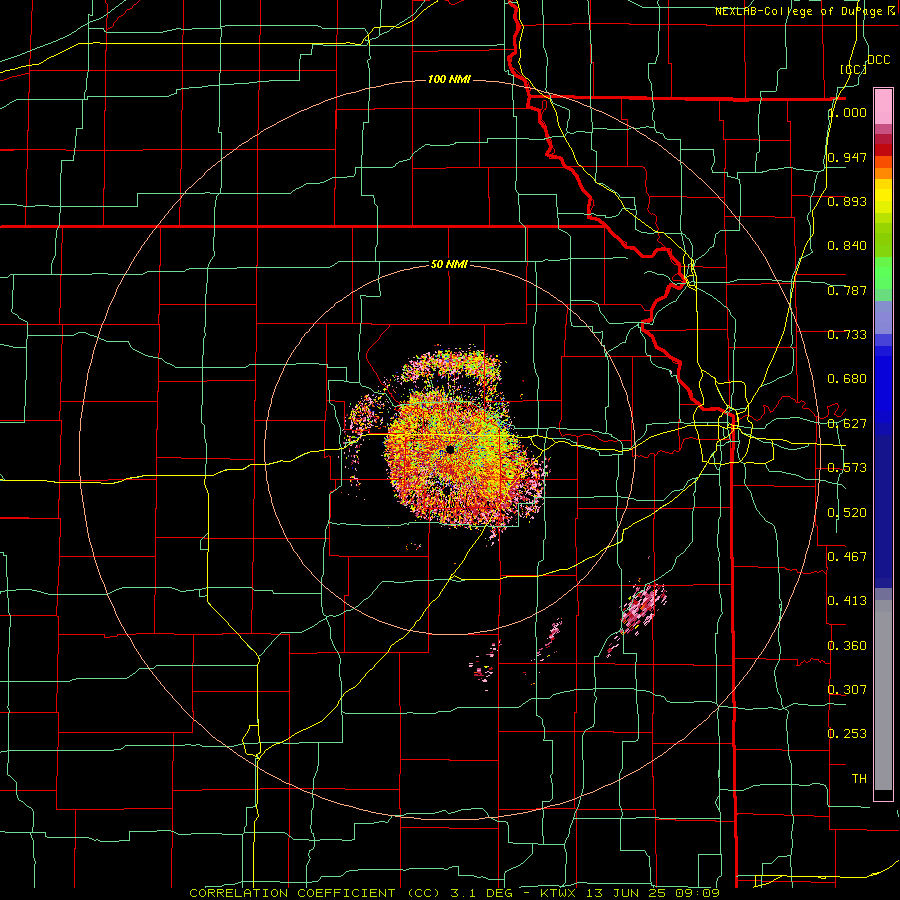Click the 0.627 legend value

(x=847, y=424)
